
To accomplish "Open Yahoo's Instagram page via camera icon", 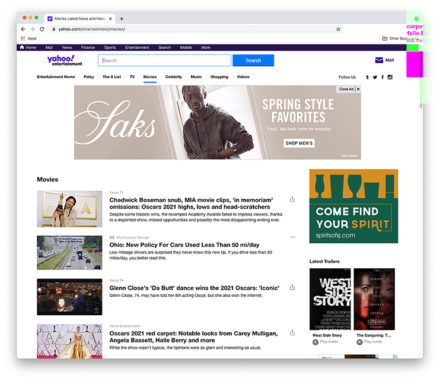I will 390,77.
